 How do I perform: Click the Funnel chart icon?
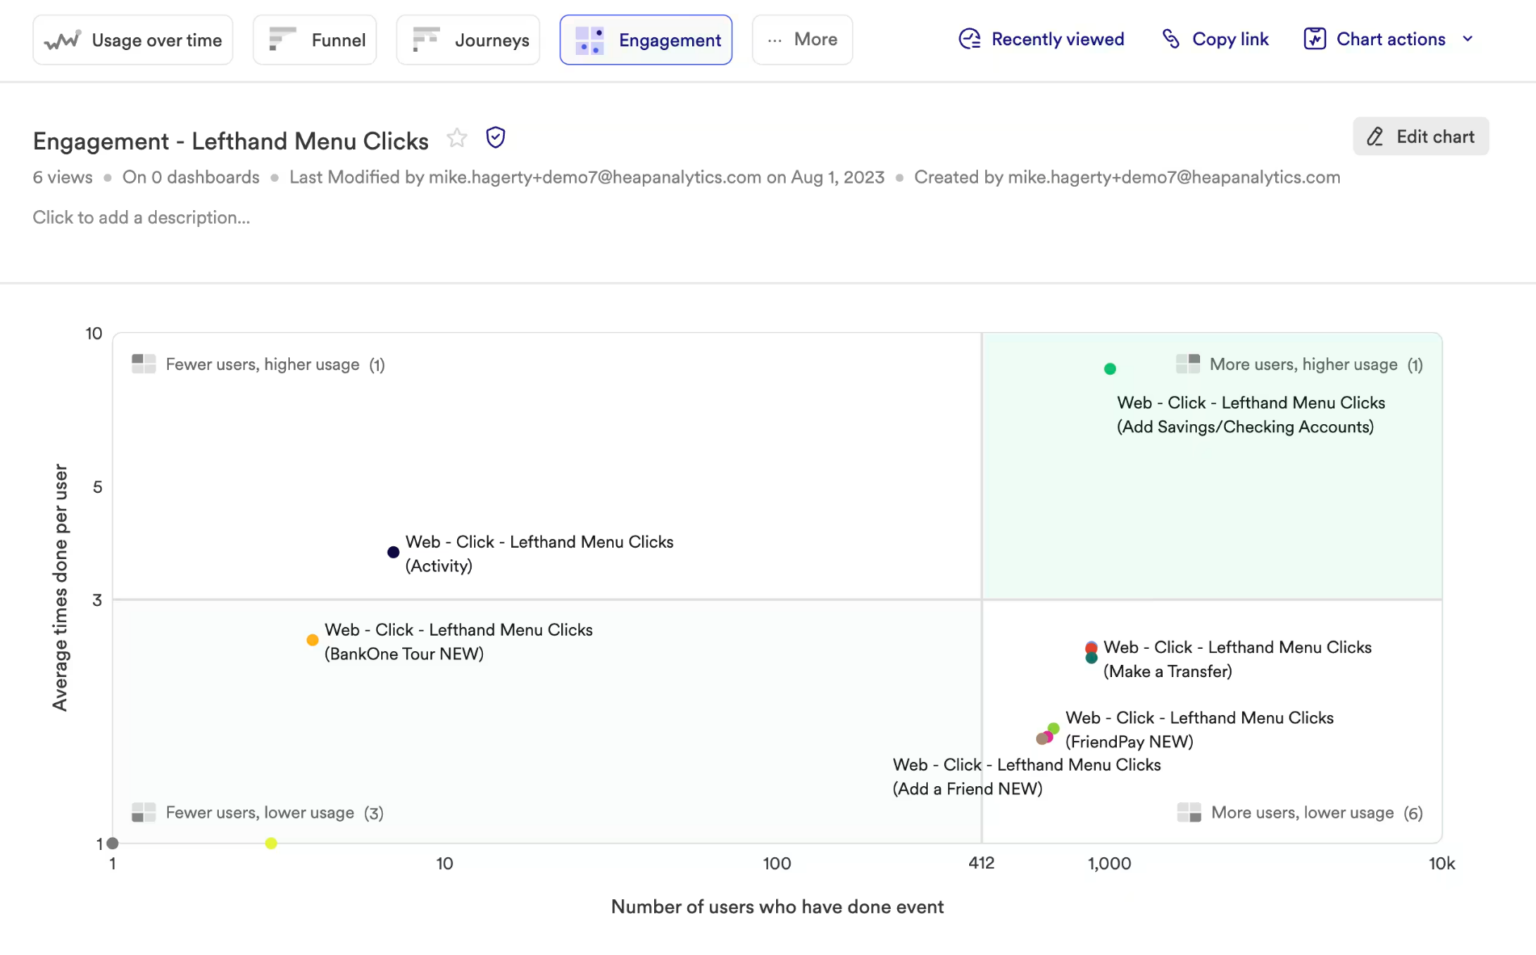tap(283, 39)
